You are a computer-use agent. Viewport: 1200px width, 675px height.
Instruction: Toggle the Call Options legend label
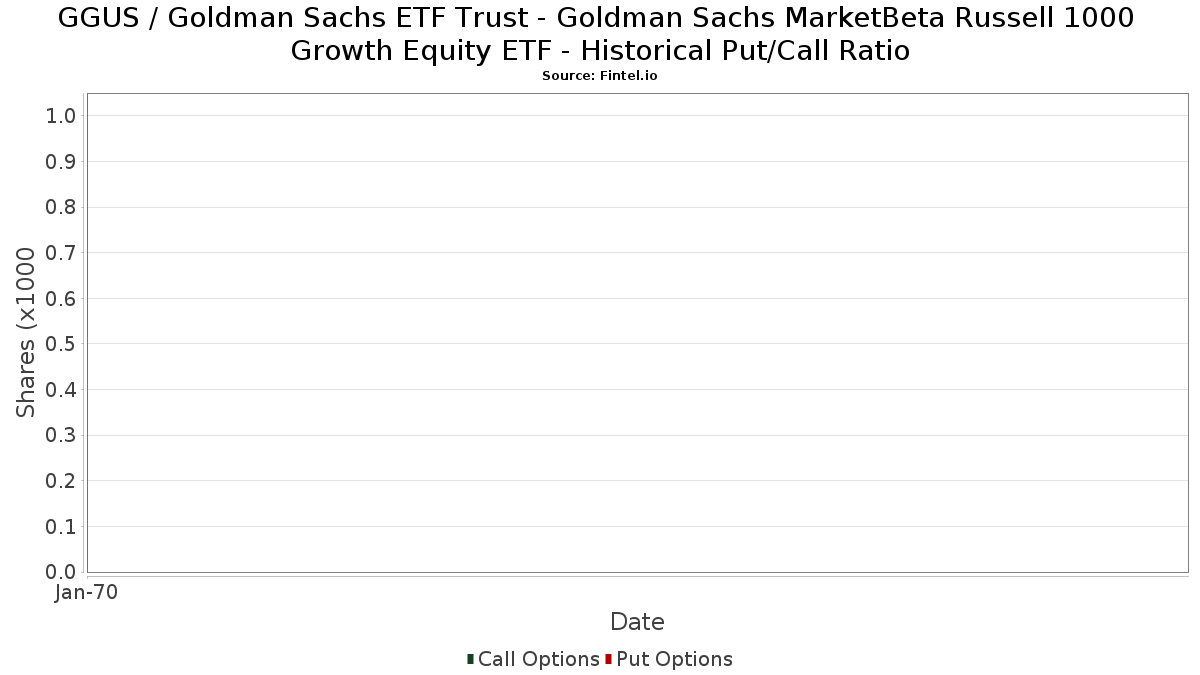pyautogui.click(x=539, y=659)
